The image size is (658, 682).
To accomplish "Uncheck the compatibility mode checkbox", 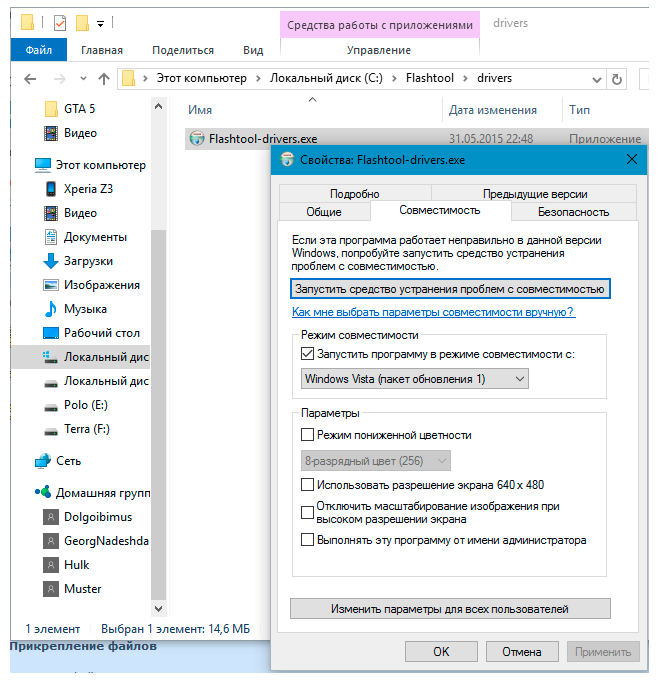I will coord(307,354).
